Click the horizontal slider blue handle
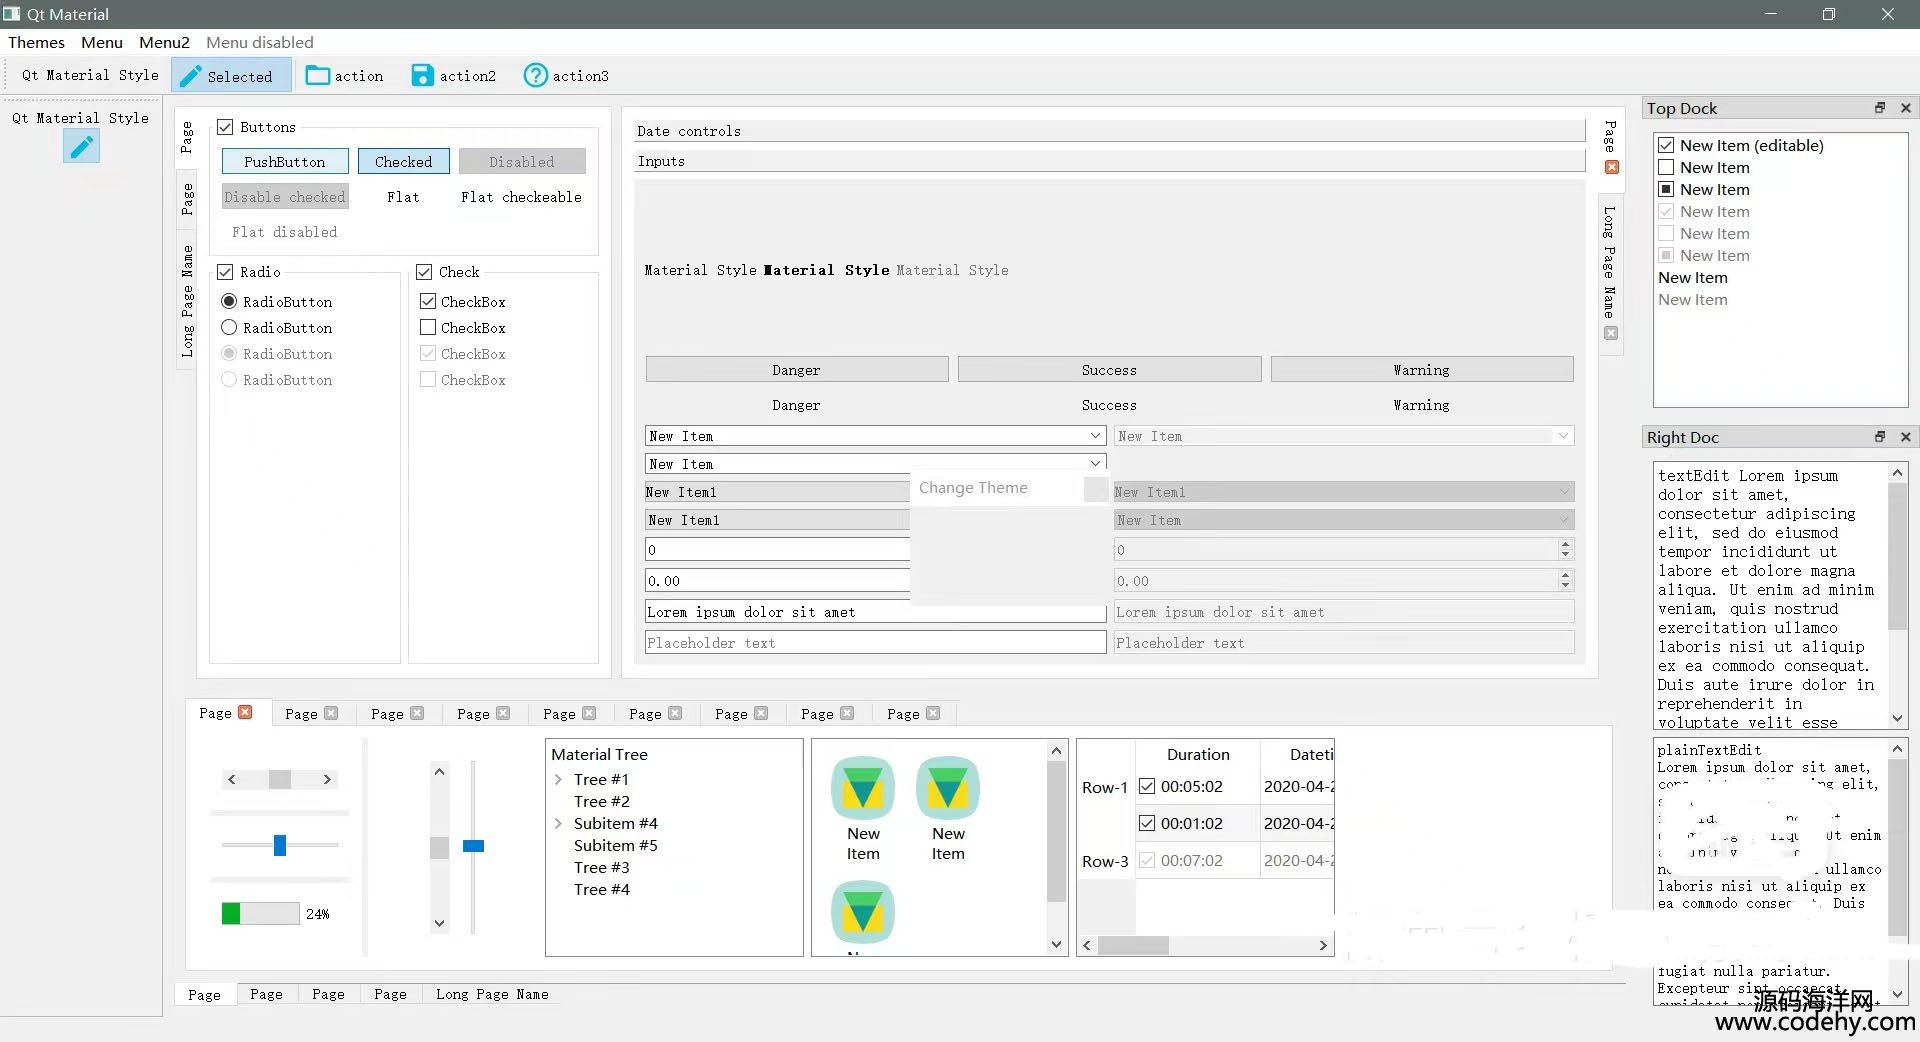Image resolution: width=1920 pixels, height=1042 pixels. (x=280, y=845)
